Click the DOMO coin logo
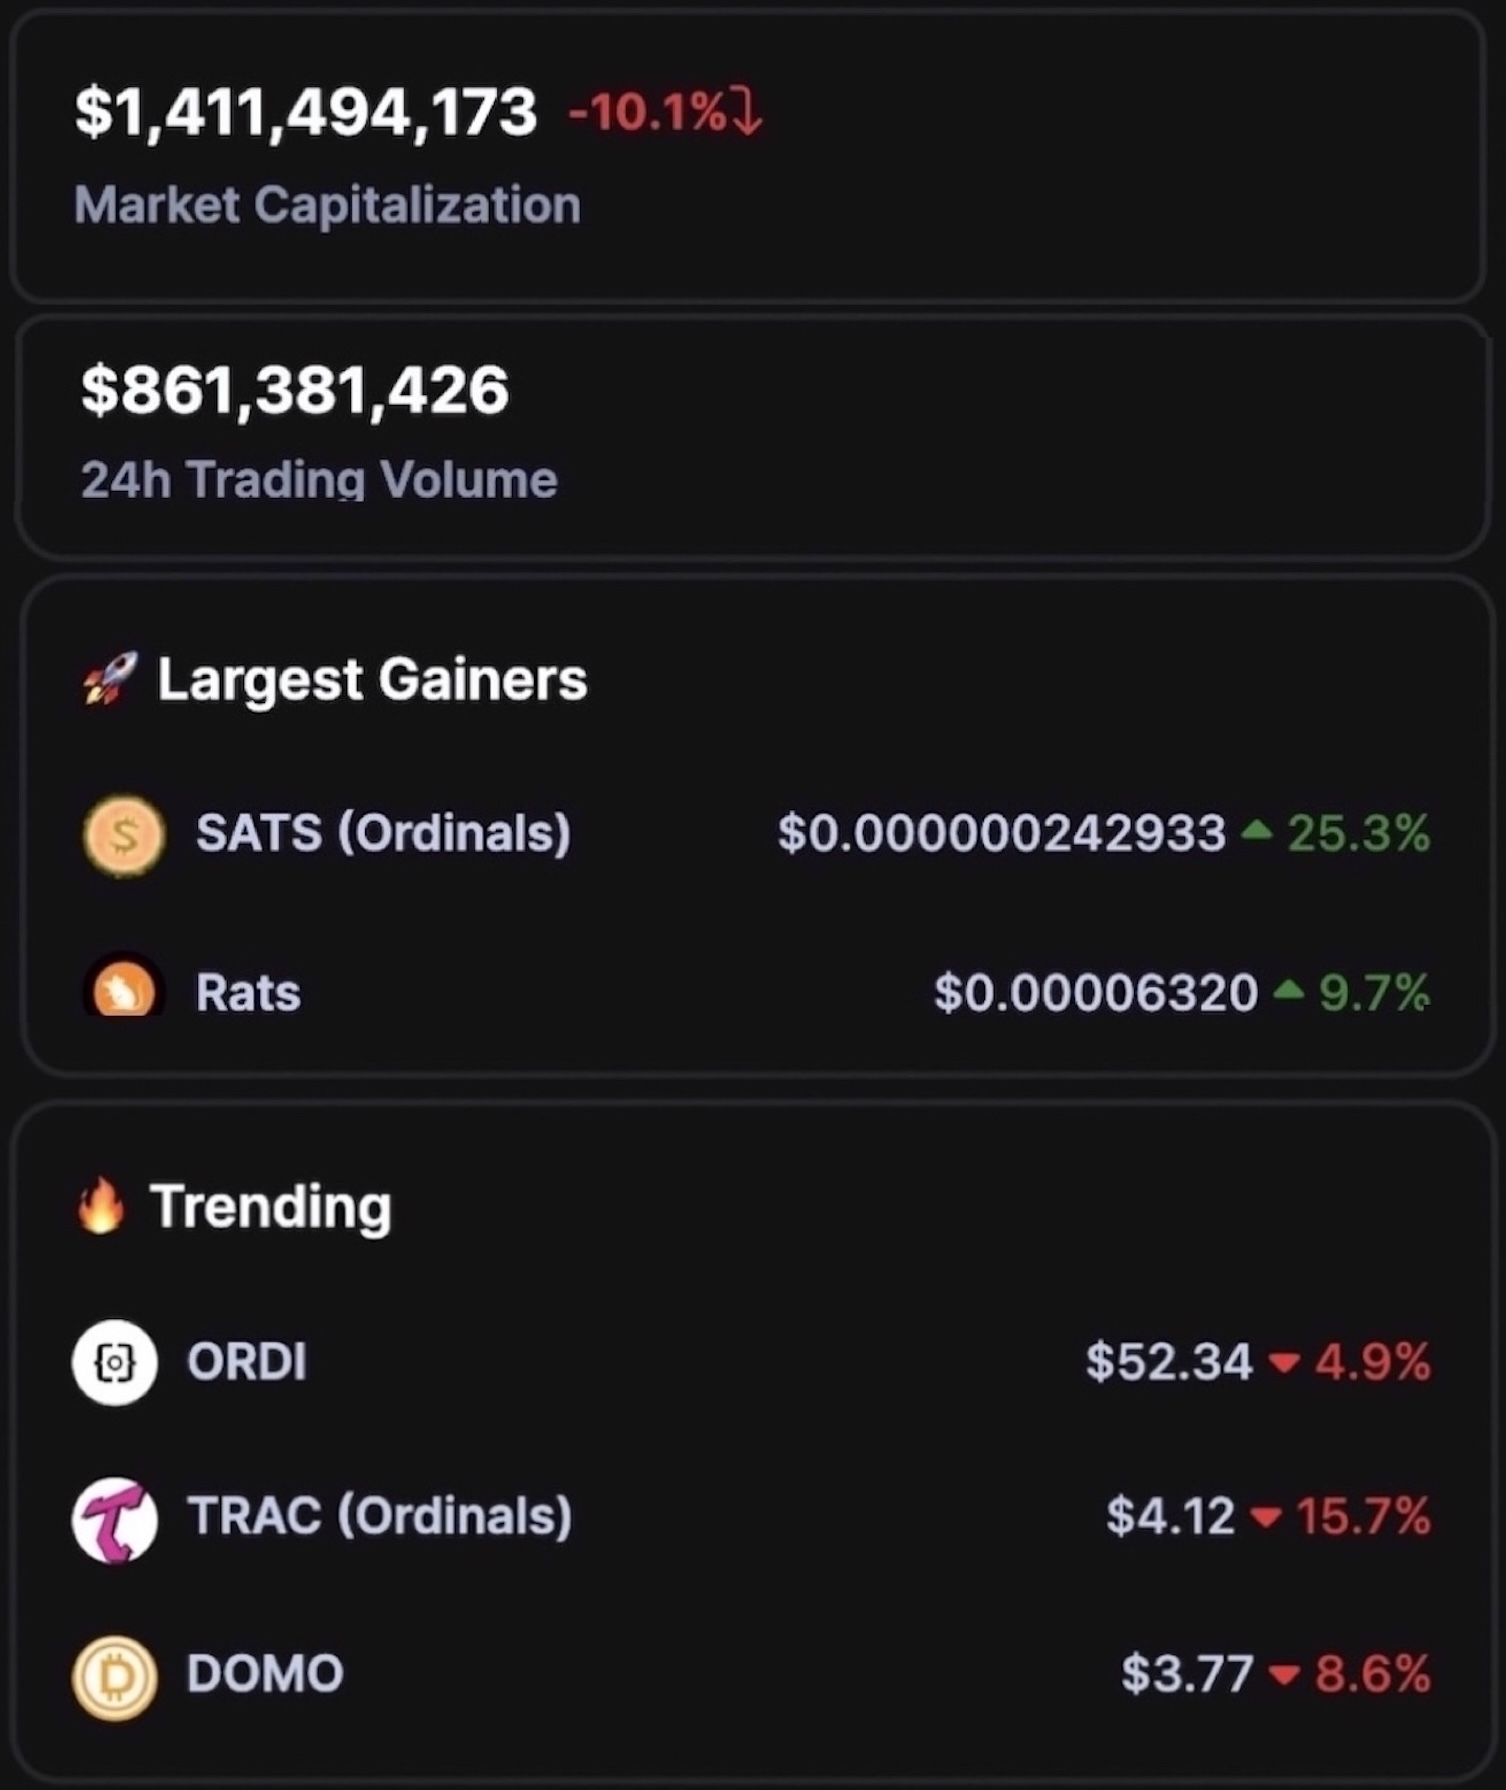 115,1677
